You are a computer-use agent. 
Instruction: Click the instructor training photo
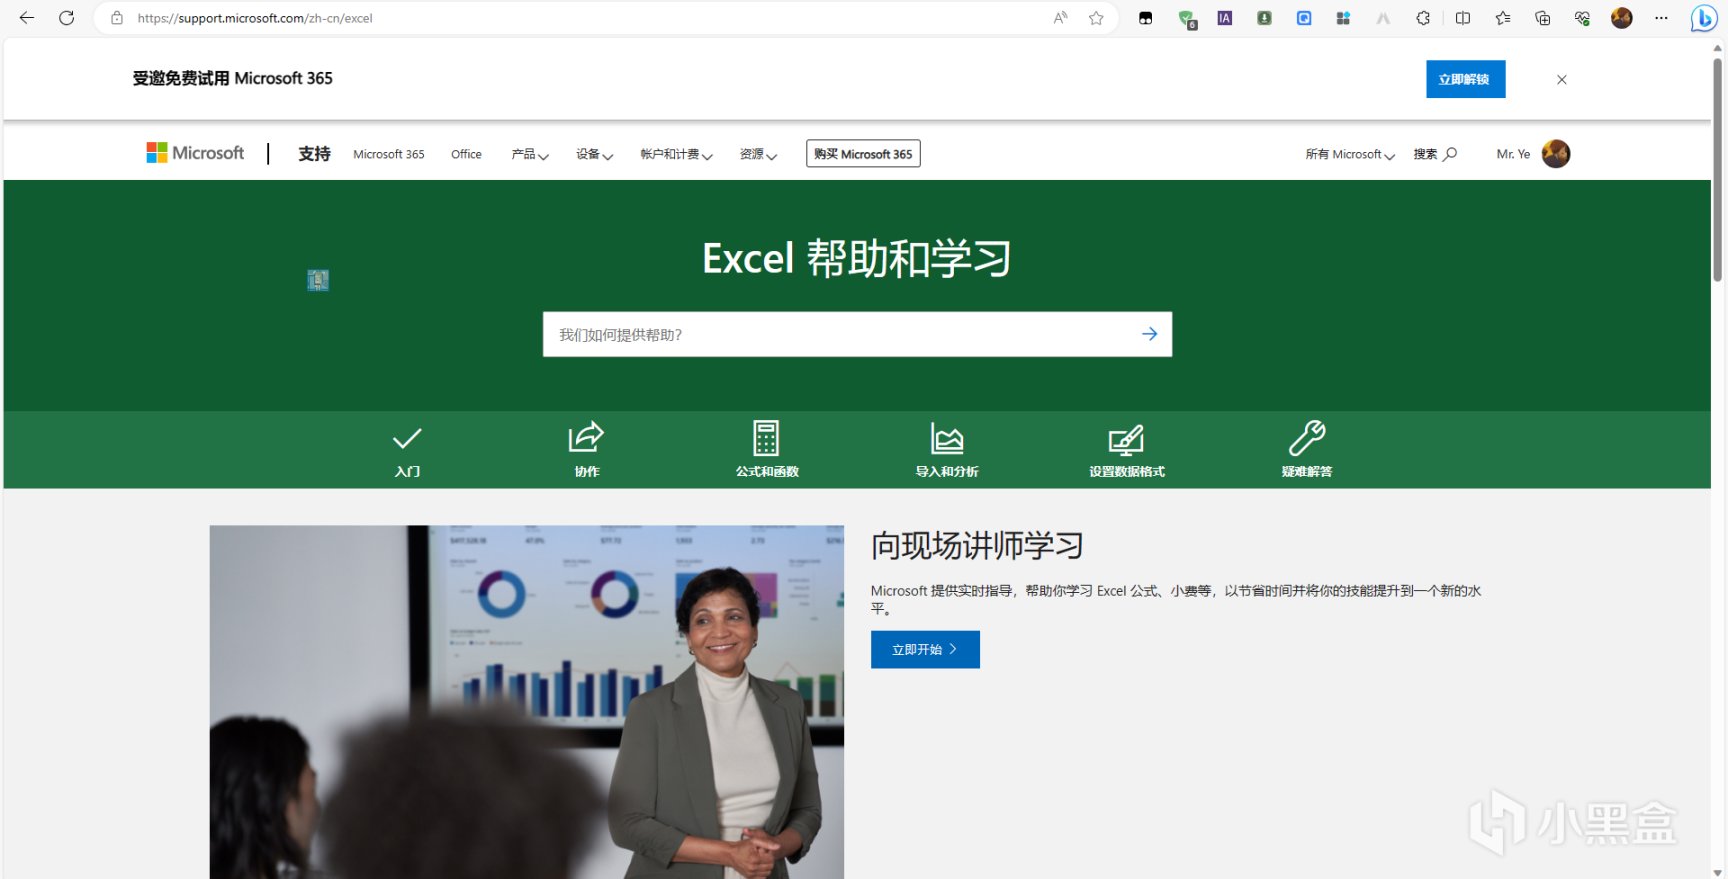(527, 702)
